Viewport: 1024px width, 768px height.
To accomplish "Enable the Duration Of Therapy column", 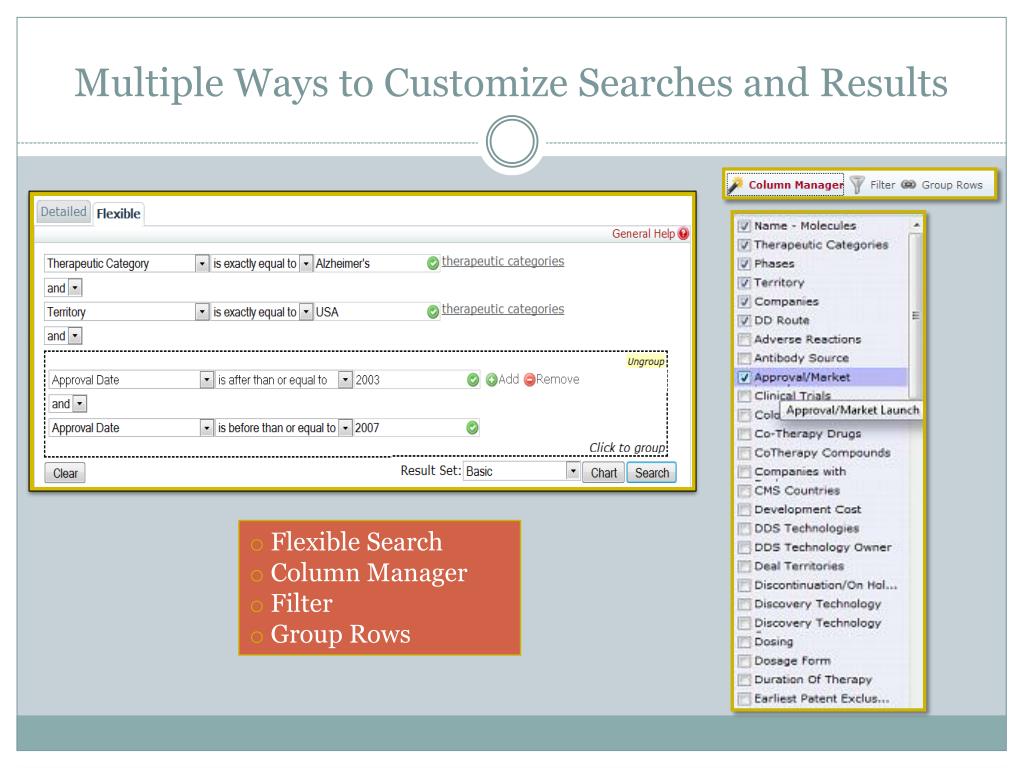I will [x=744, y=680].
